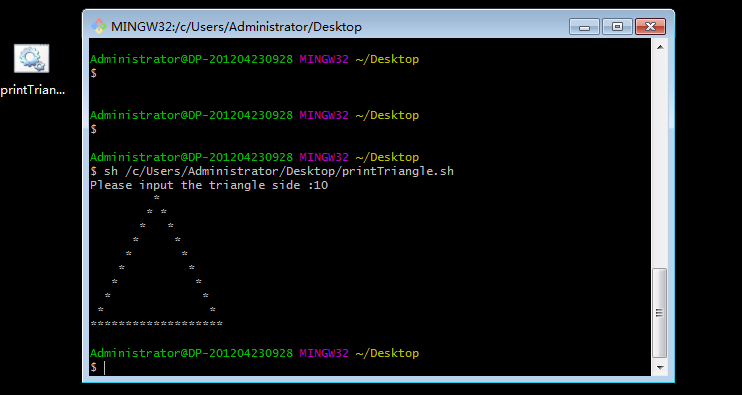The width and height of the screenshot is (742, 395).
Task: Maximize the MINGW32 terminal window
Action: 617,27
